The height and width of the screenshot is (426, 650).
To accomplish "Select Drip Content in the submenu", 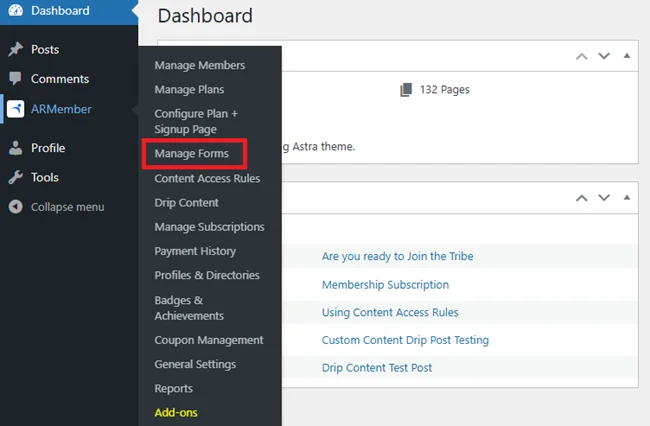I will pos(187,203).
